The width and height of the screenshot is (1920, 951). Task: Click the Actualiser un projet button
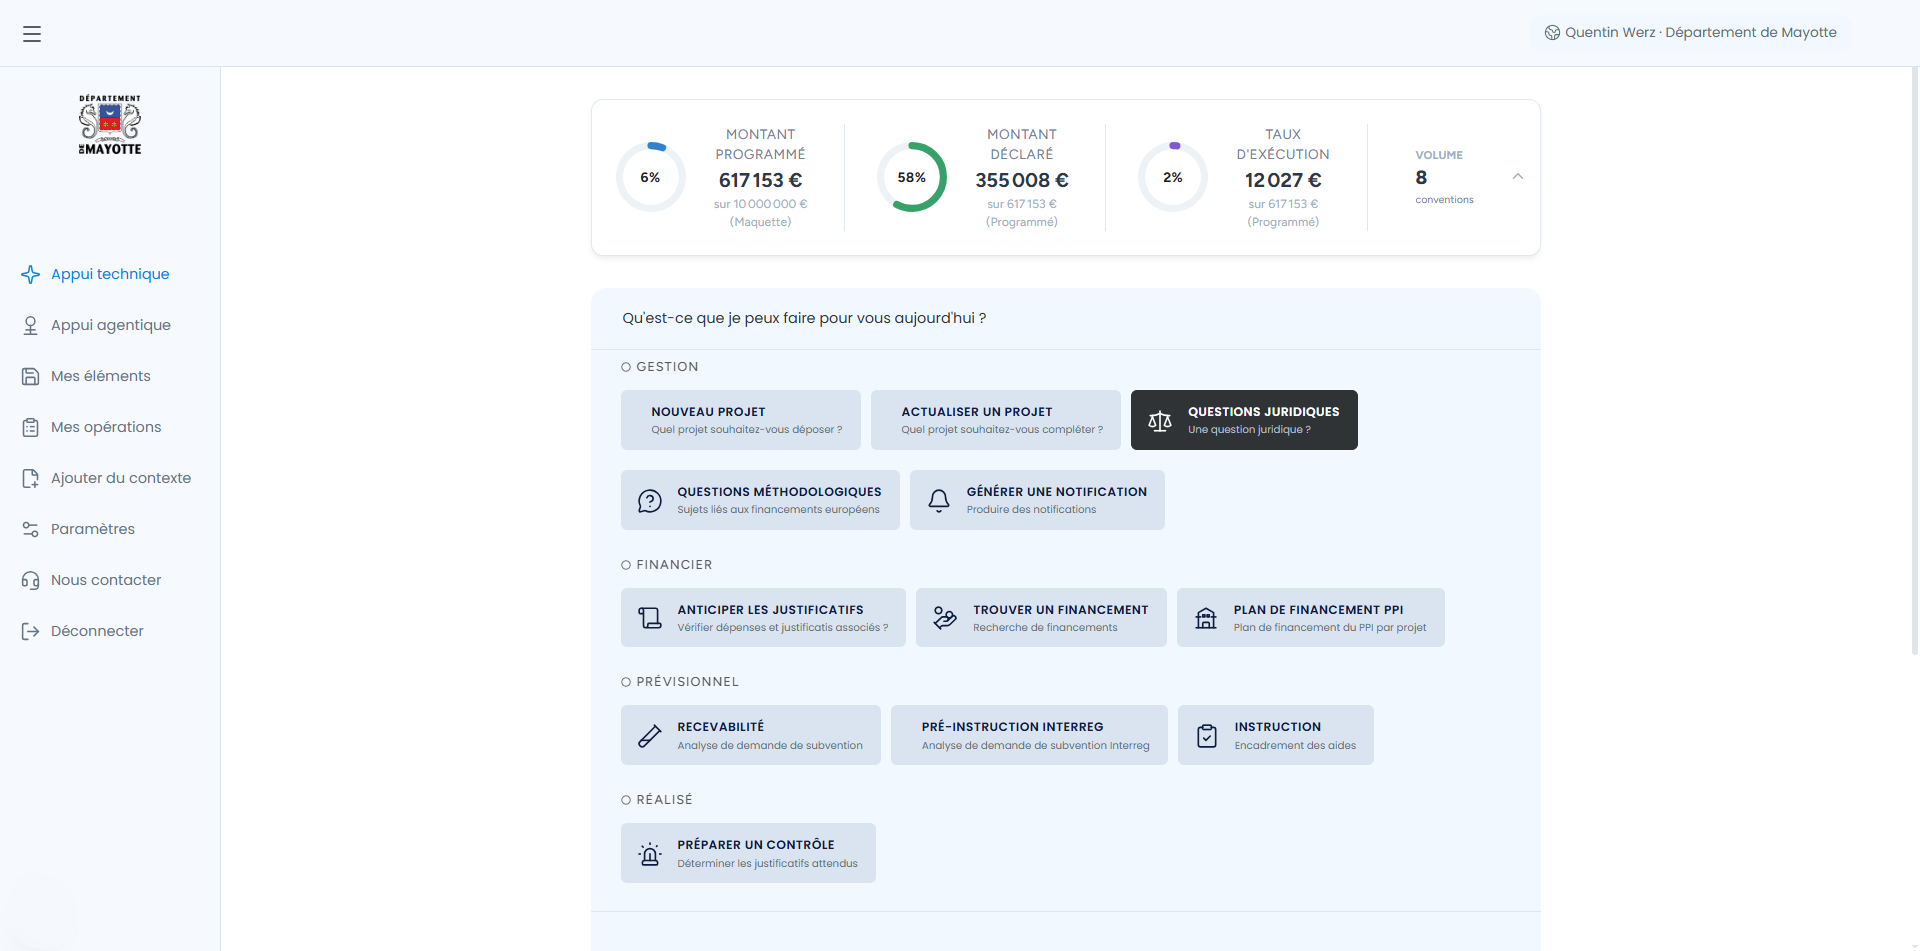coord(995,420)
